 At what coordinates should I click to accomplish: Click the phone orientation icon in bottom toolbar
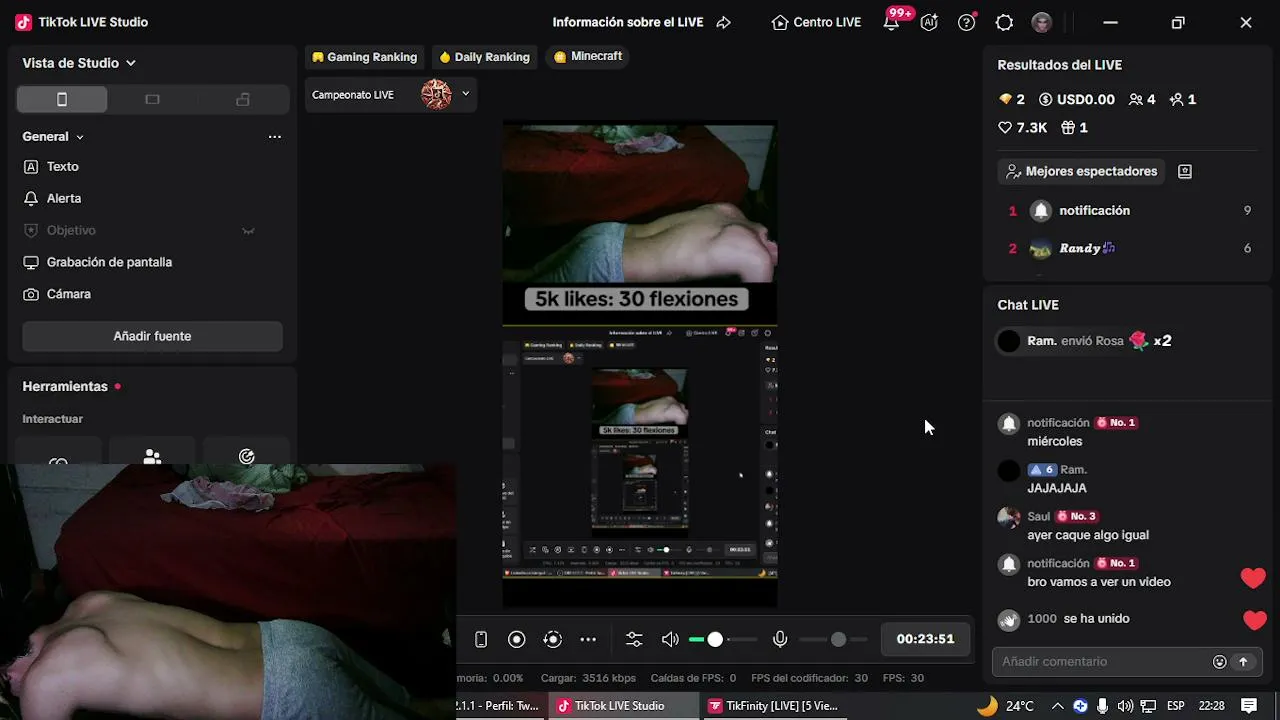tap(480, 640)
